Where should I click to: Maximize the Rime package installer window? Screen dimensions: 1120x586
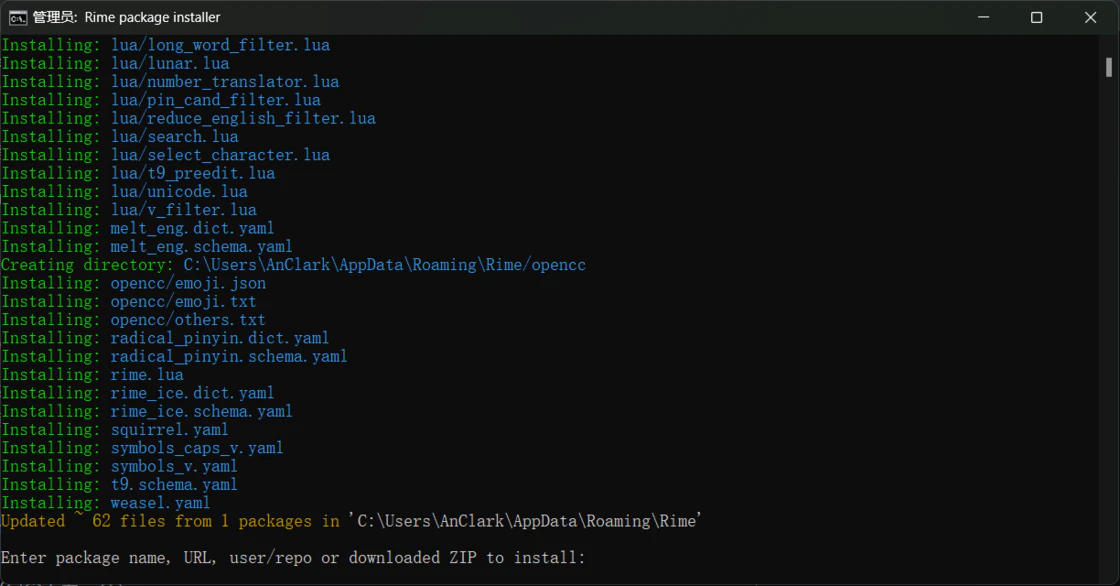pos(1037,17)
